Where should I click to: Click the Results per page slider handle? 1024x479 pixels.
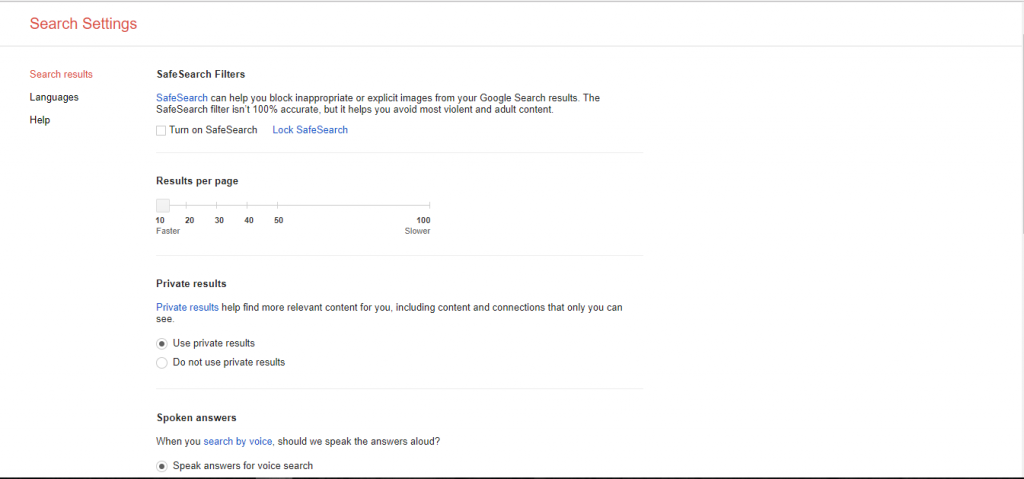coord(163,206)
